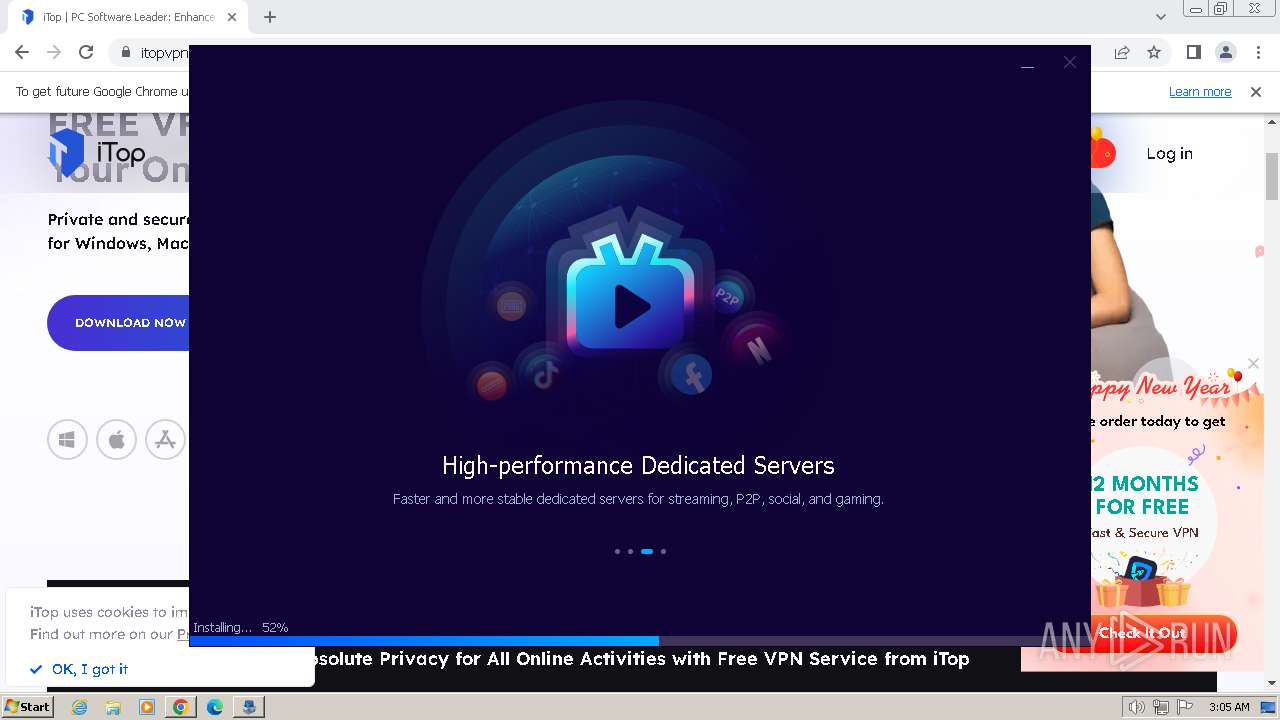Expand the tab search chevron
Screen dimensions: 1280x720
(1161, 17)
